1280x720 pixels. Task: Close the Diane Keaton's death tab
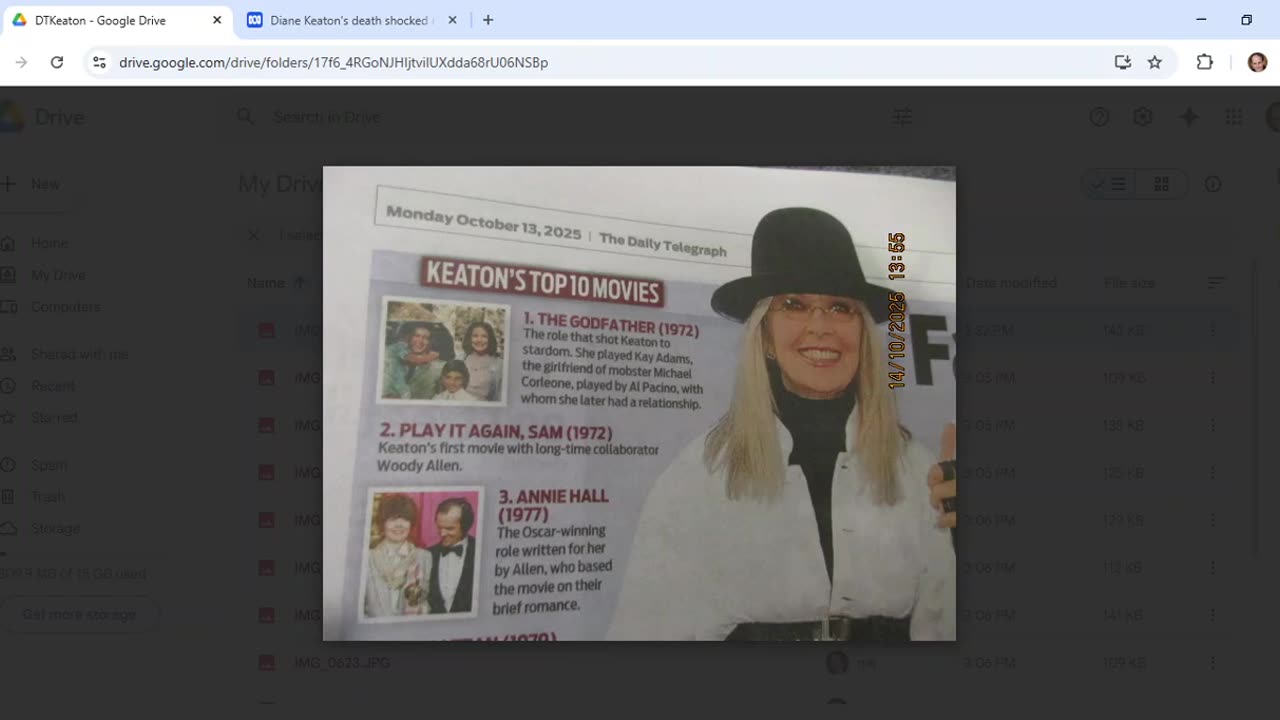pyautogui.click(x=452, y=20)
